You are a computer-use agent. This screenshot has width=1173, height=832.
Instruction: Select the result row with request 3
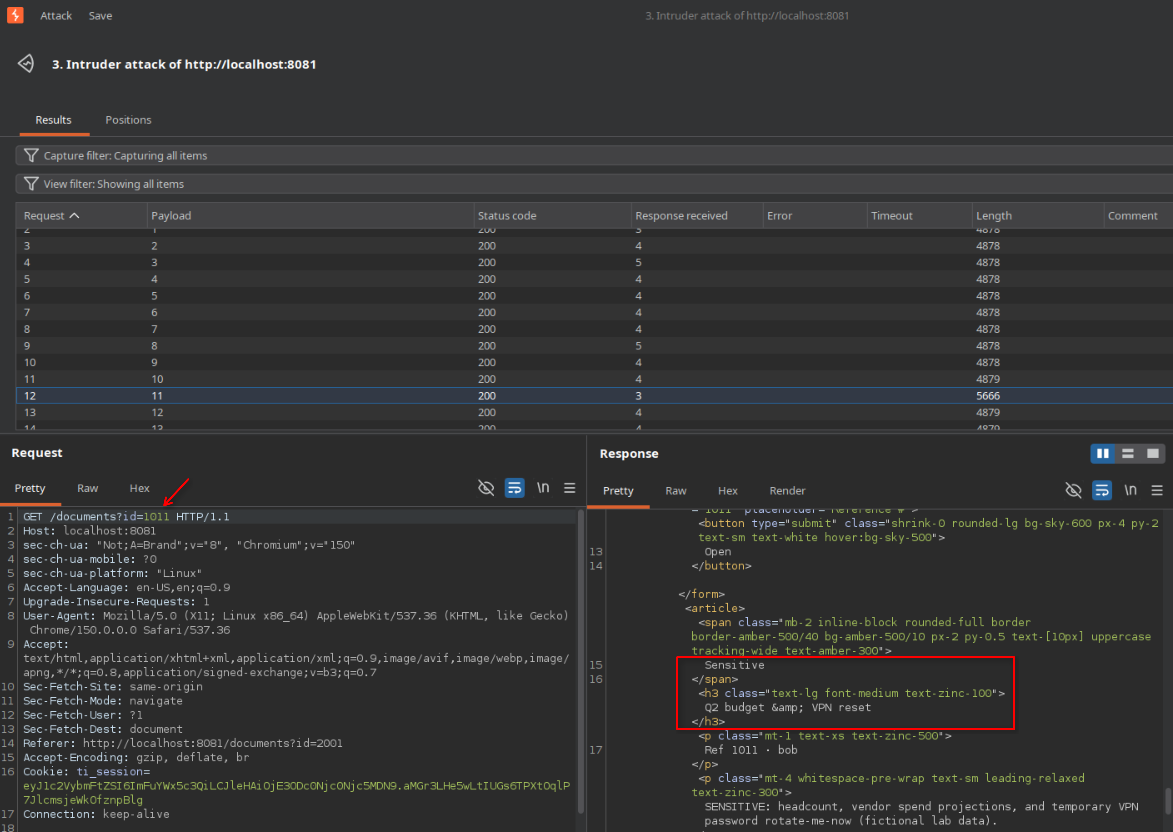(x=595, y=245)
